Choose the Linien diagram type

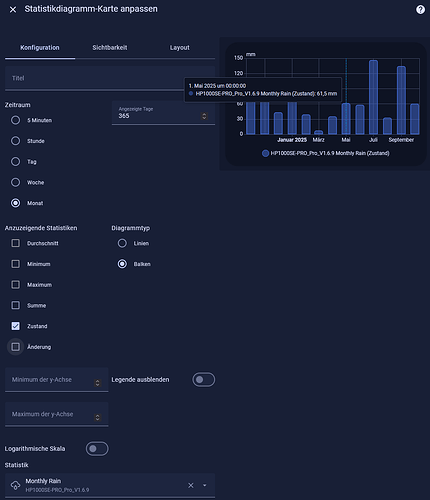click(x=122, y=243)
